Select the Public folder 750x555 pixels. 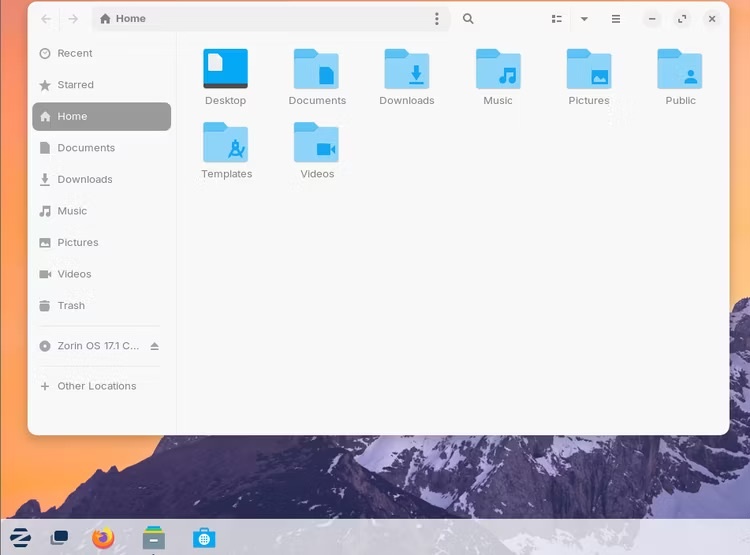pyautogui.click(x=680, y=69)
